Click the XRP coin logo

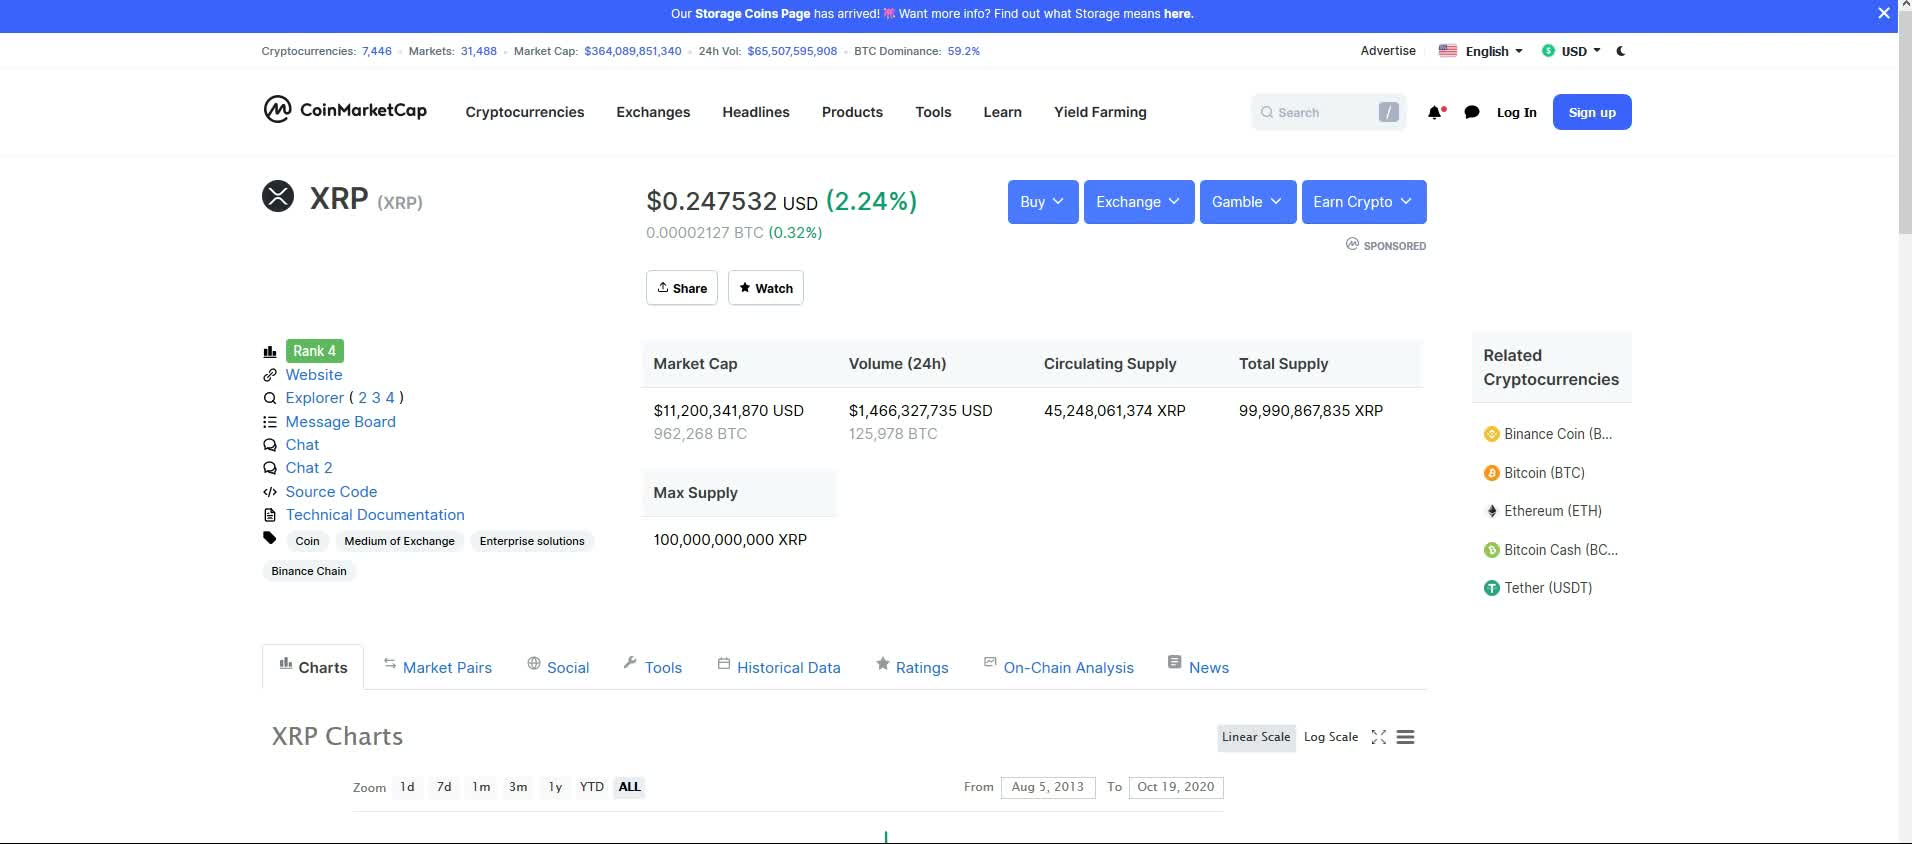(x=278, y=196)
